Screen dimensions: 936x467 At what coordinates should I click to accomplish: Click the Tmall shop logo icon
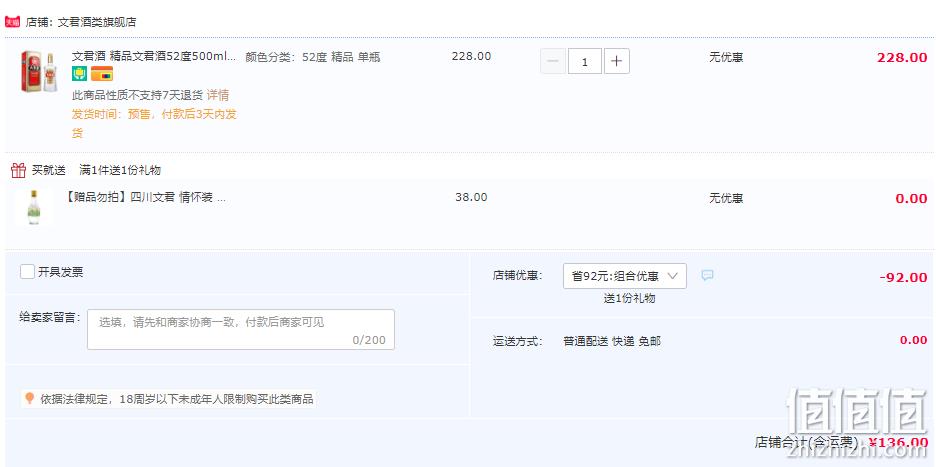pyautogui.click(x=12, y=22)
